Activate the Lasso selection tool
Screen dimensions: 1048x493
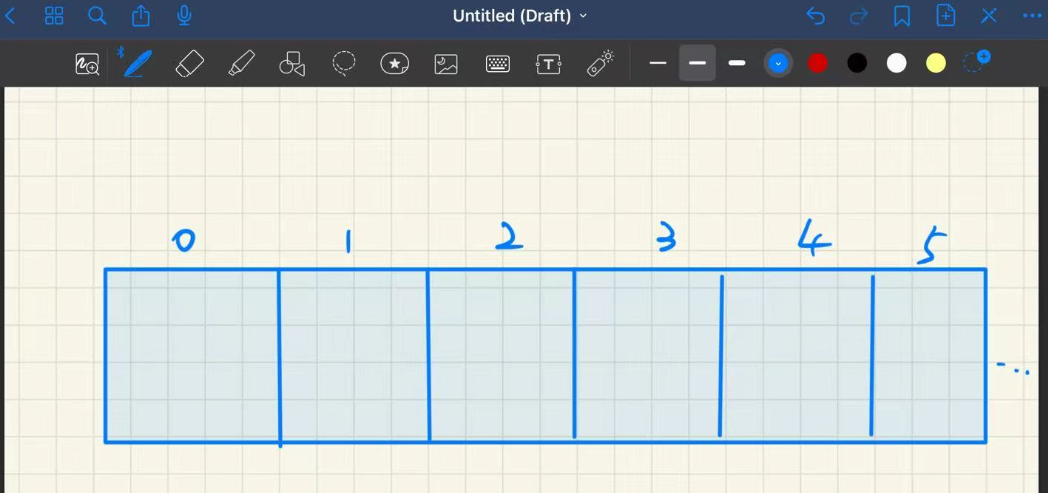pyautogui.click(x=344, y=64)
